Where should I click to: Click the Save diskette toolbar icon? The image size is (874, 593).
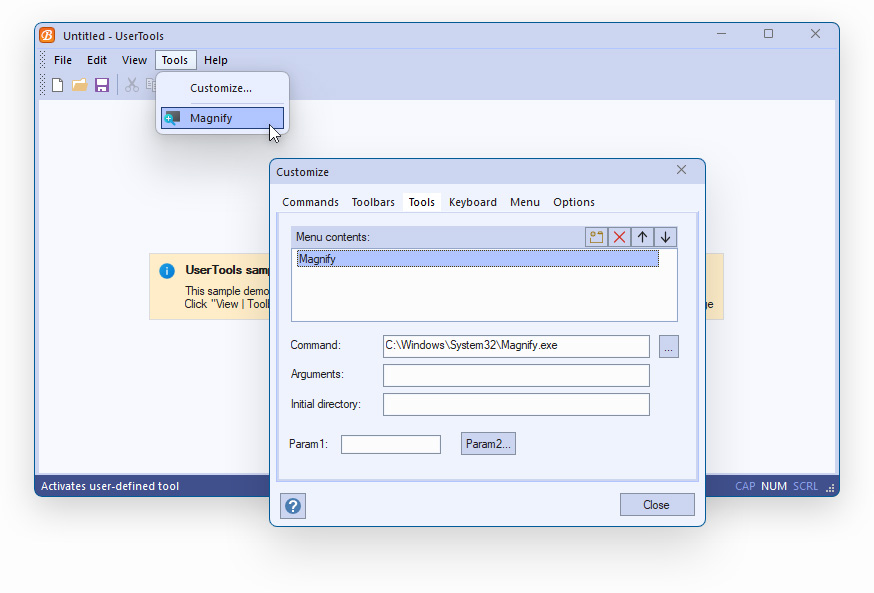(102, 85)
